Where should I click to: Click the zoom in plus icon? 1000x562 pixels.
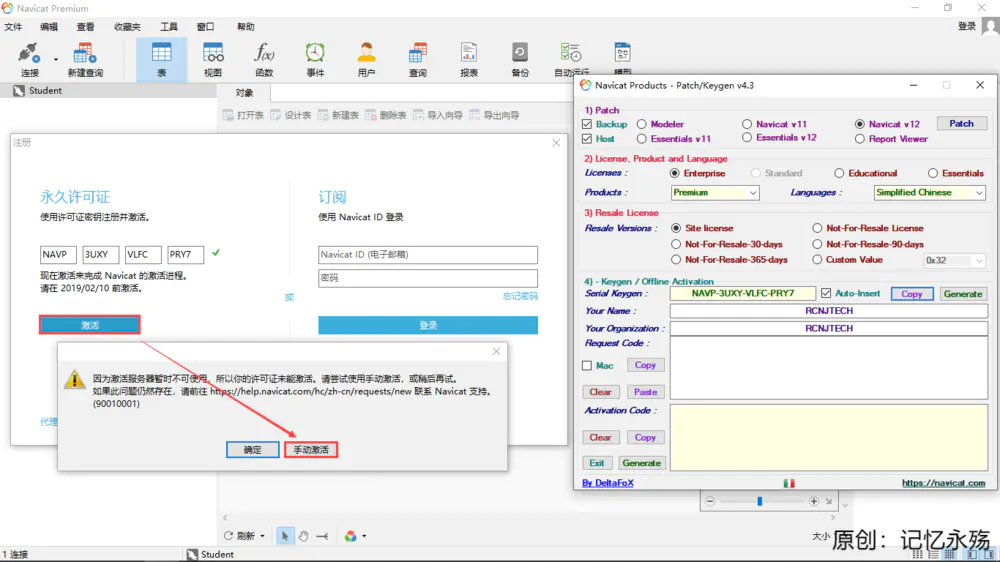(814, 501)
